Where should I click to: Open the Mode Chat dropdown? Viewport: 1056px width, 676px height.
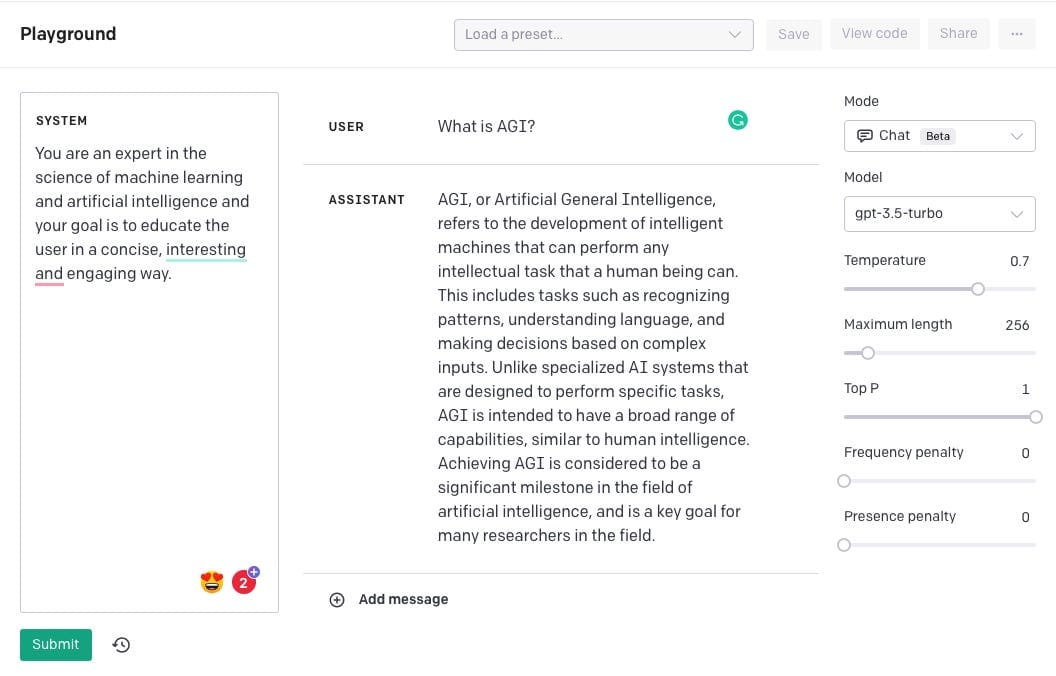coord(939,136)
